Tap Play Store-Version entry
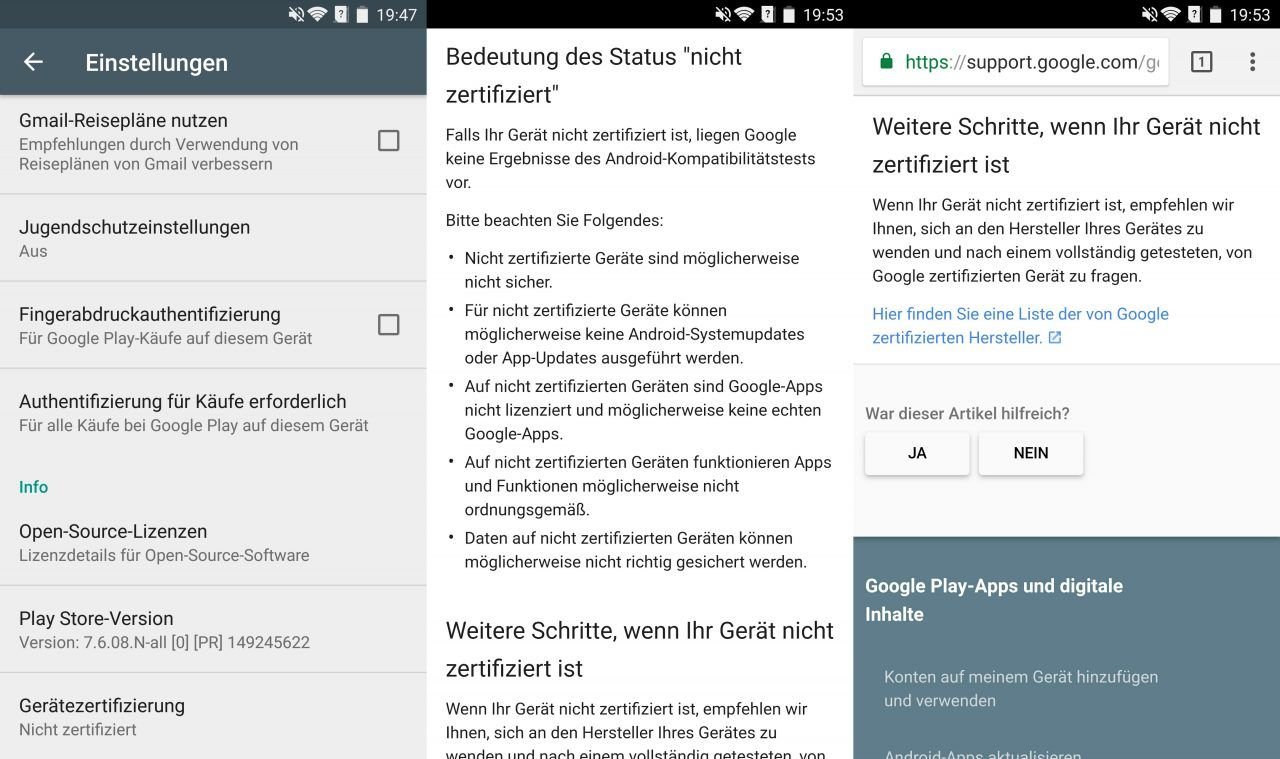Image resolution: width=1280 pixels, height=759 pixels. click(x=213, y=629)
